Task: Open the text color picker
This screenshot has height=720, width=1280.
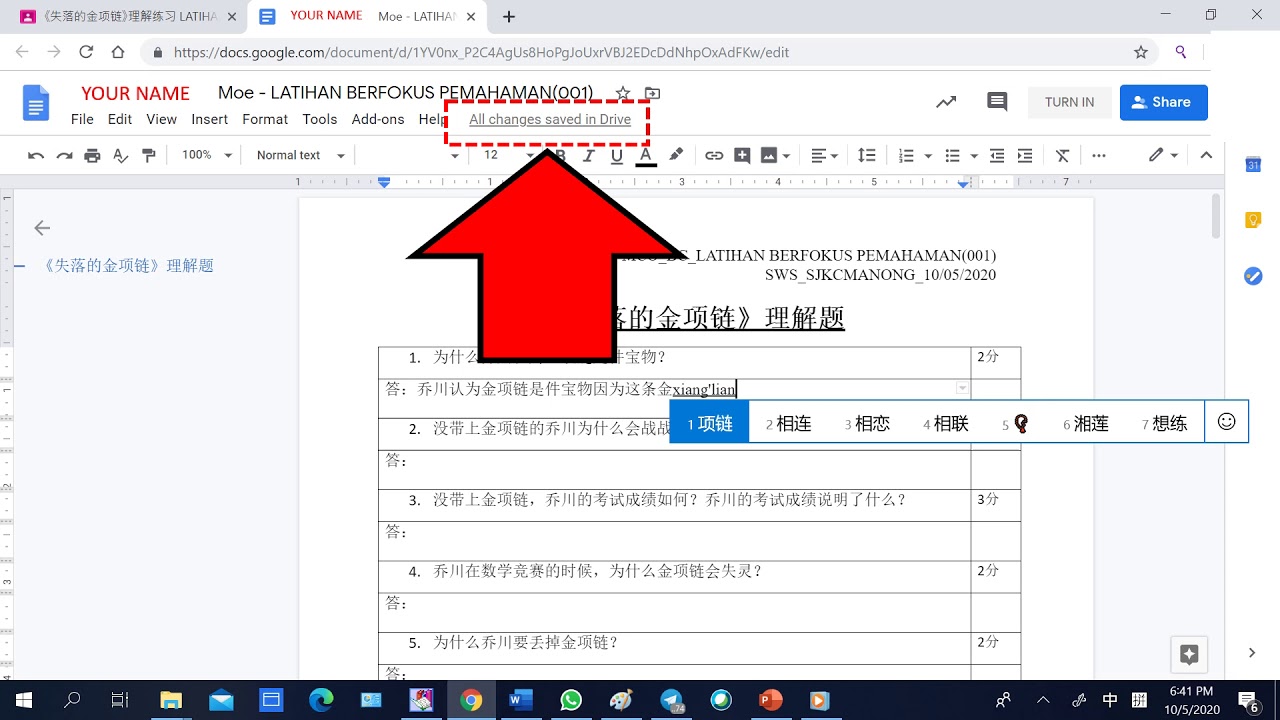Action: coord(645,155)
